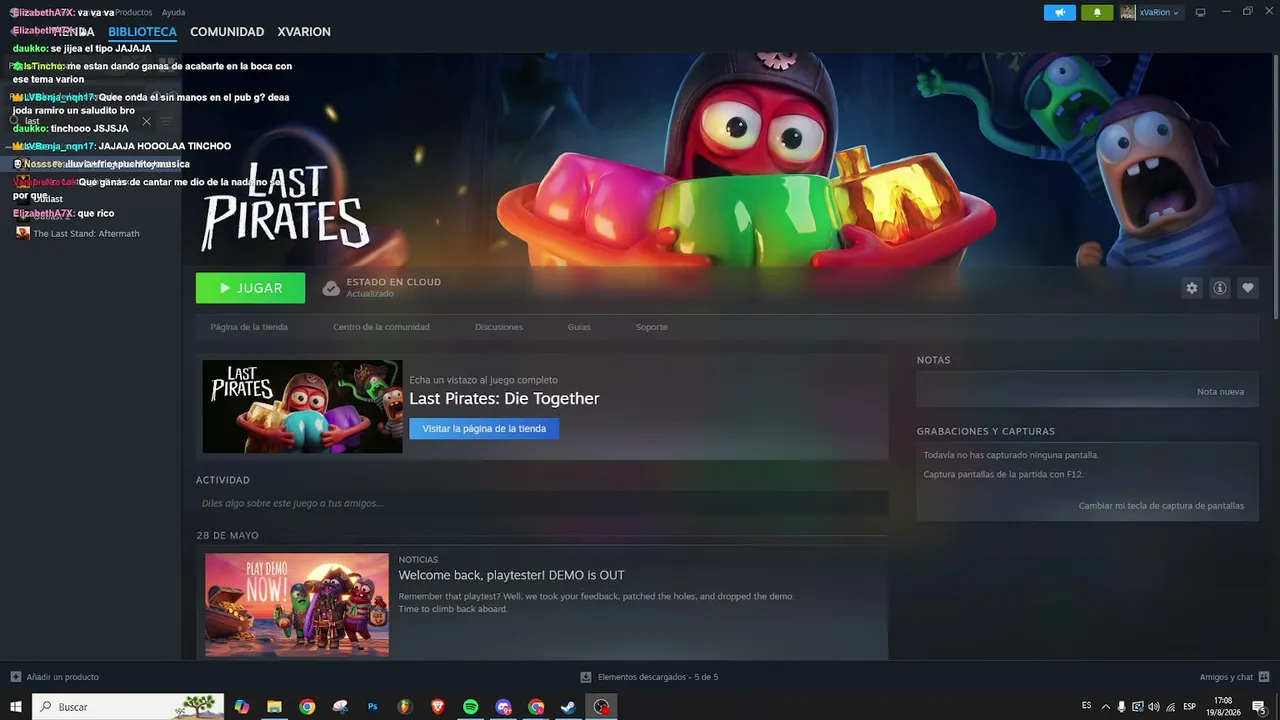Check the Estado en Cloud status icon

point(331,288)
